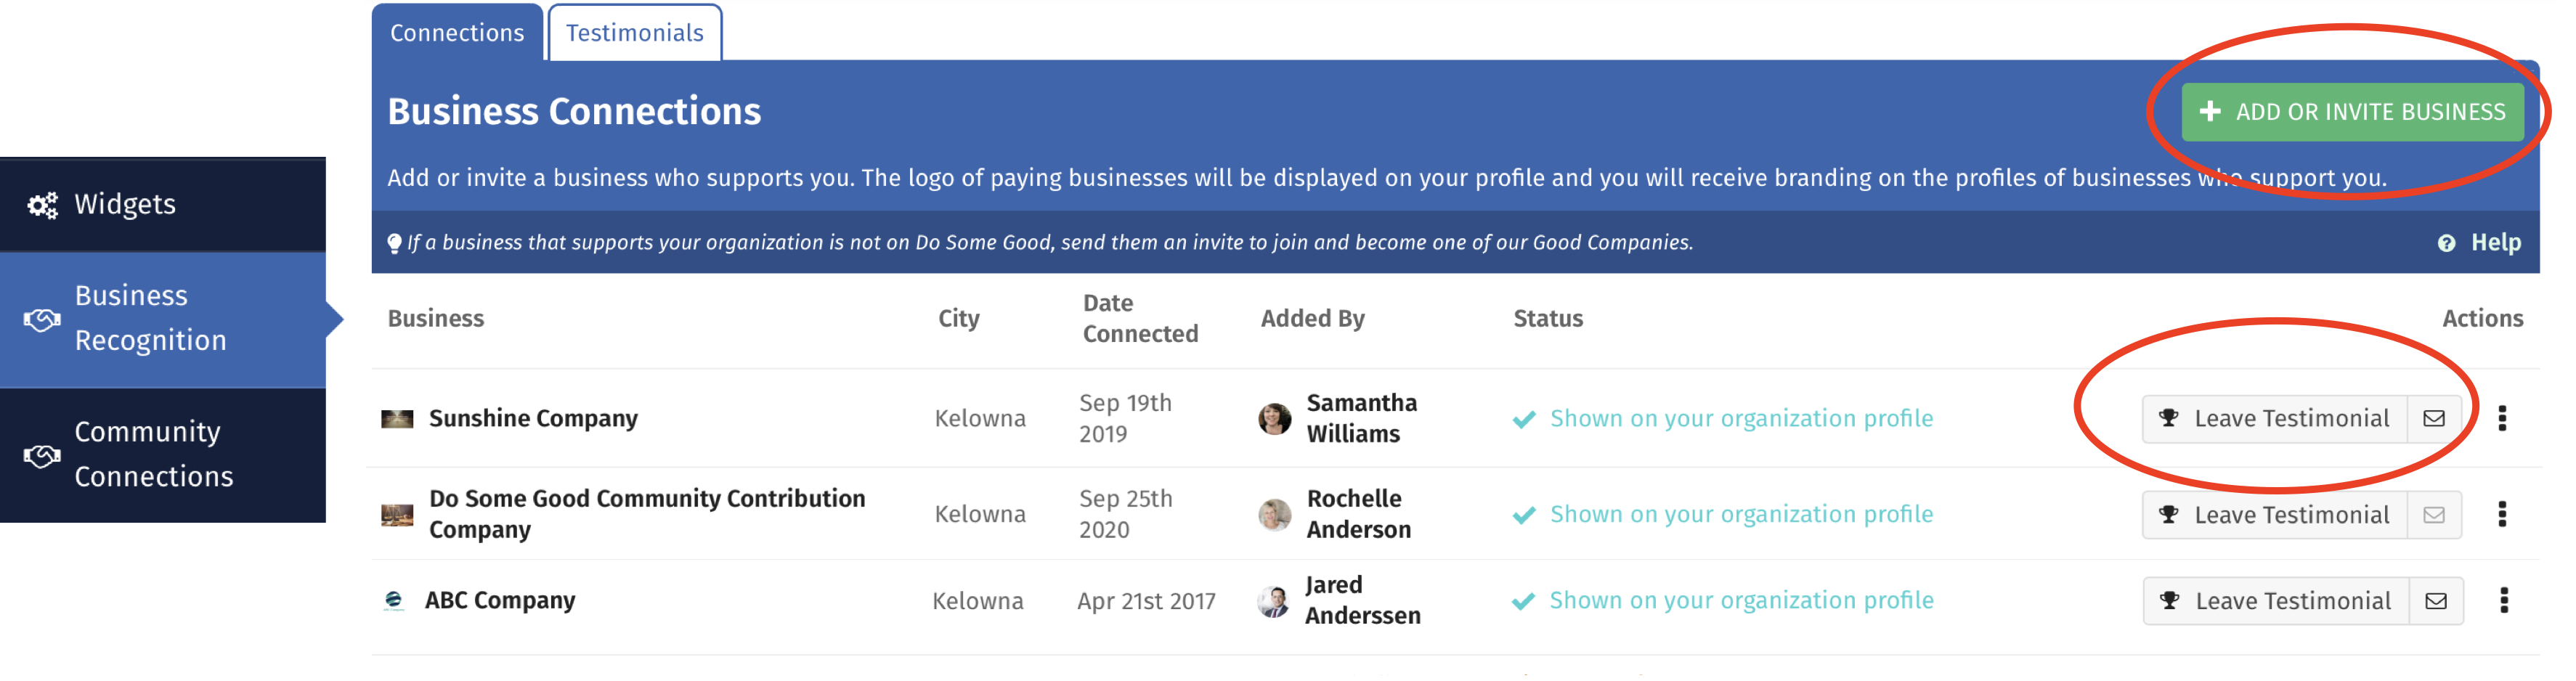Open three-dot menu for ABC Company
2576x681 pixels.
(2504, 600)
